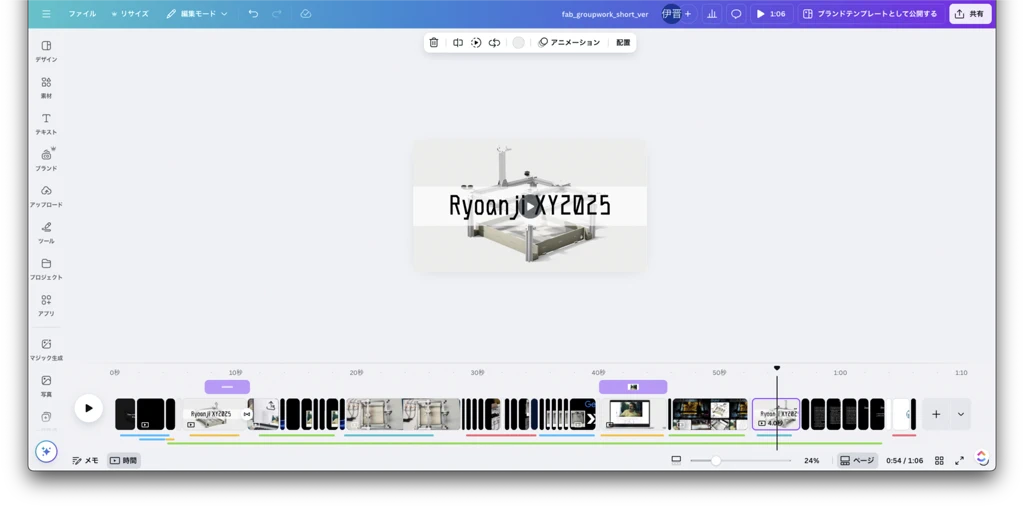
Task: Add a collaborator with the plus icon
Action: click(688, 14)
